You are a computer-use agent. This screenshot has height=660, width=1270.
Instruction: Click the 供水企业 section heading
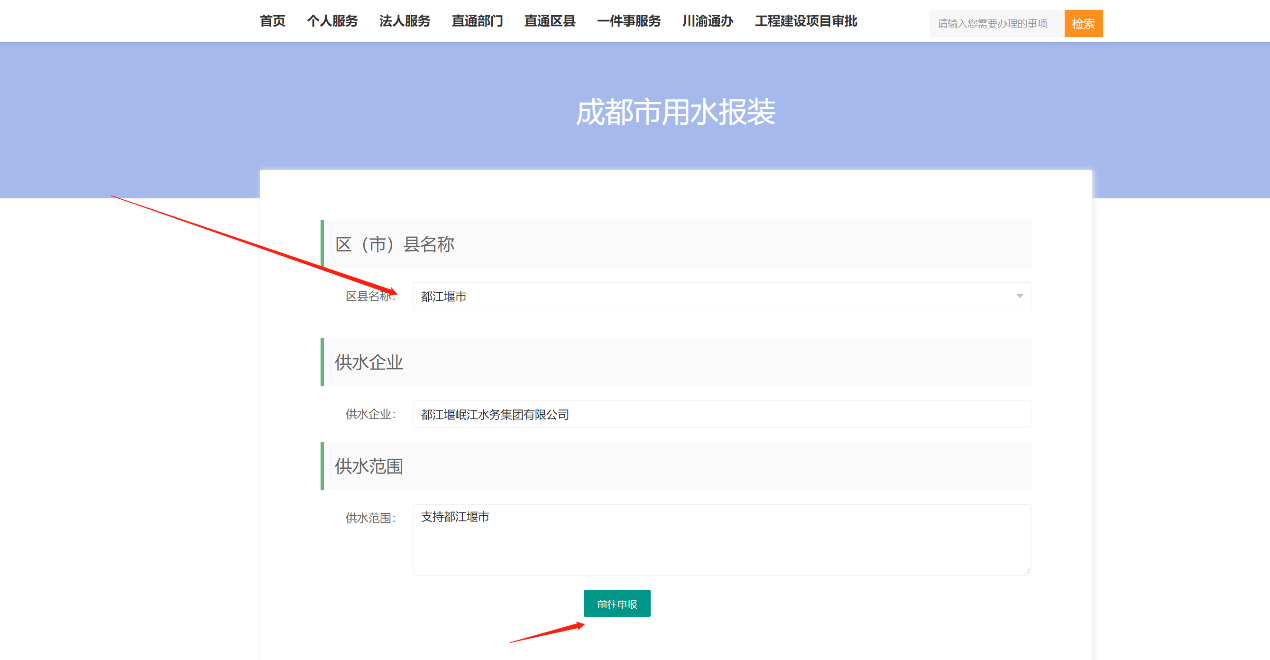click(x=369, y=362)
